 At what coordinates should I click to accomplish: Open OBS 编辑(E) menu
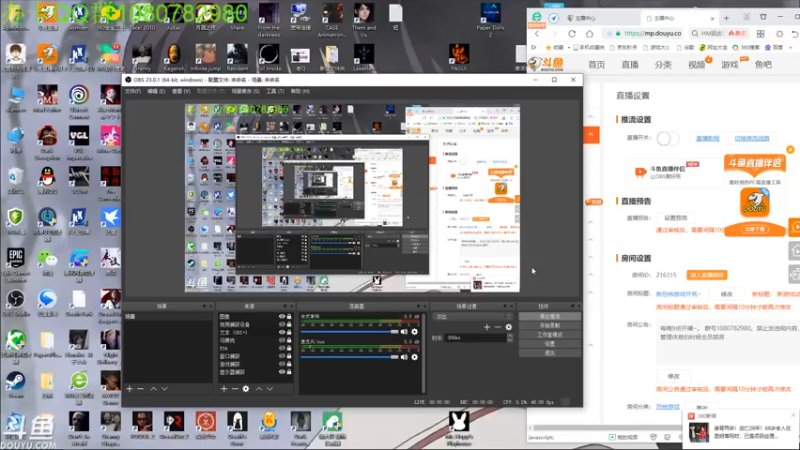156,91
